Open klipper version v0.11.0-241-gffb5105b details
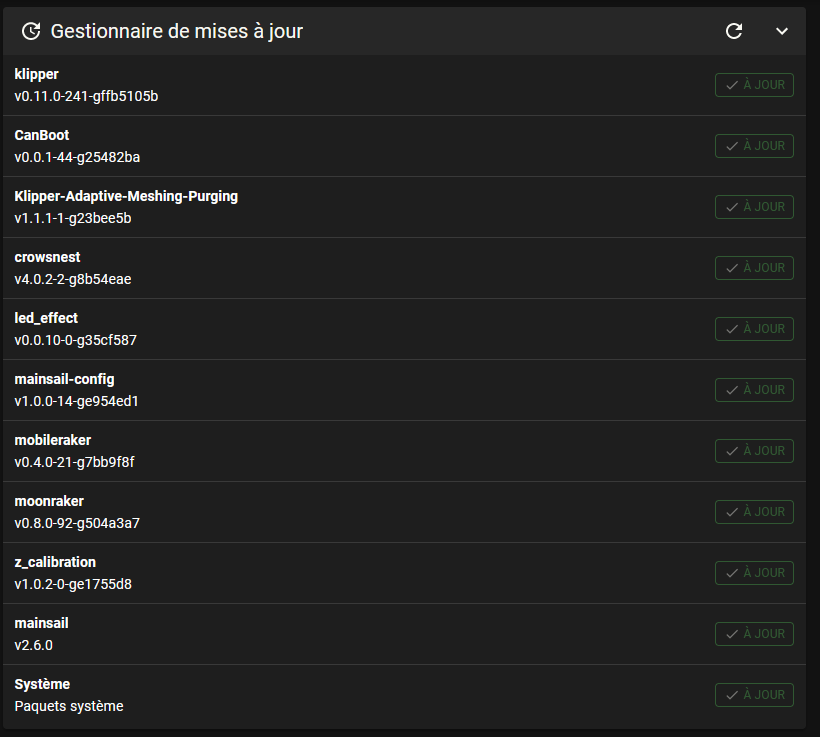Image resolution: width=820 pixels, height=737 pixels. 86,96
